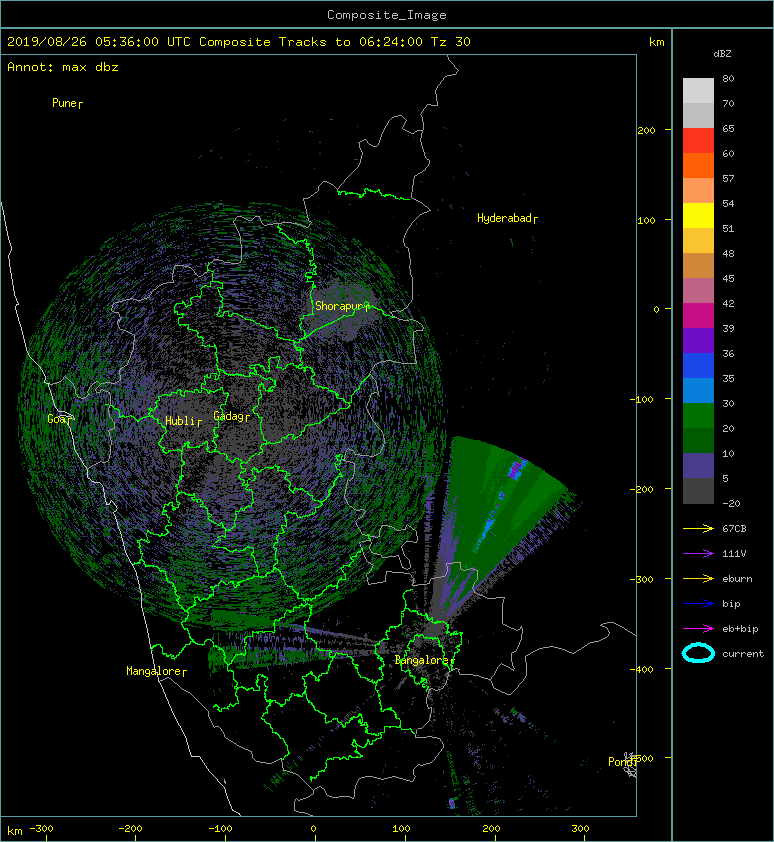The image size is (774, 842).
Task: Select the brown 45–48 dBZ swatch
Action: point(698,266)
